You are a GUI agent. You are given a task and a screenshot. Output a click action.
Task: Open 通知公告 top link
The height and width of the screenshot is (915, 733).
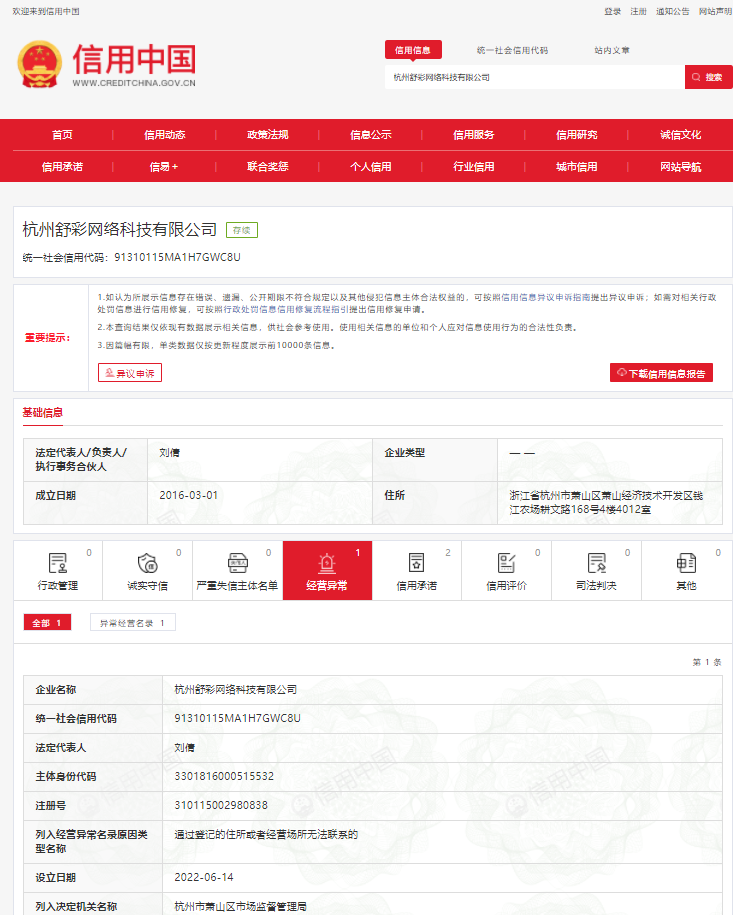pos(673,11)
